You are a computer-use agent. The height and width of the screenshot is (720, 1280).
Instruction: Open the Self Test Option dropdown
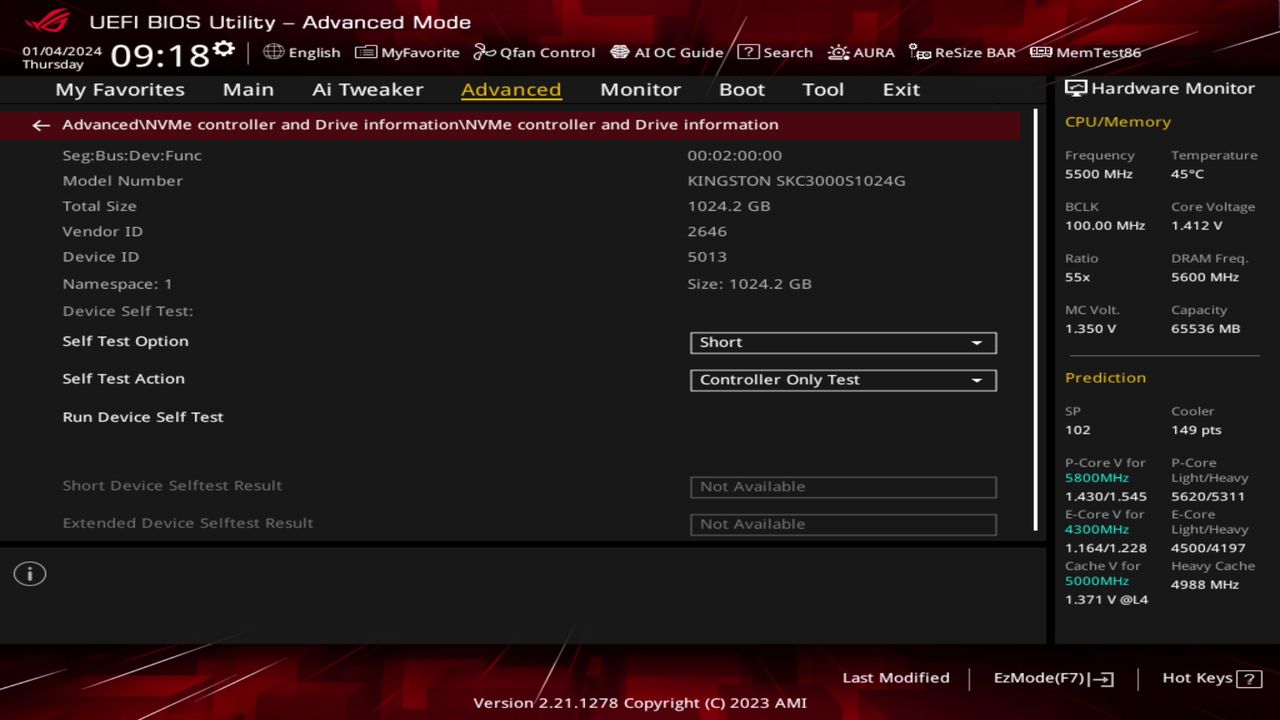coord(843,342)
